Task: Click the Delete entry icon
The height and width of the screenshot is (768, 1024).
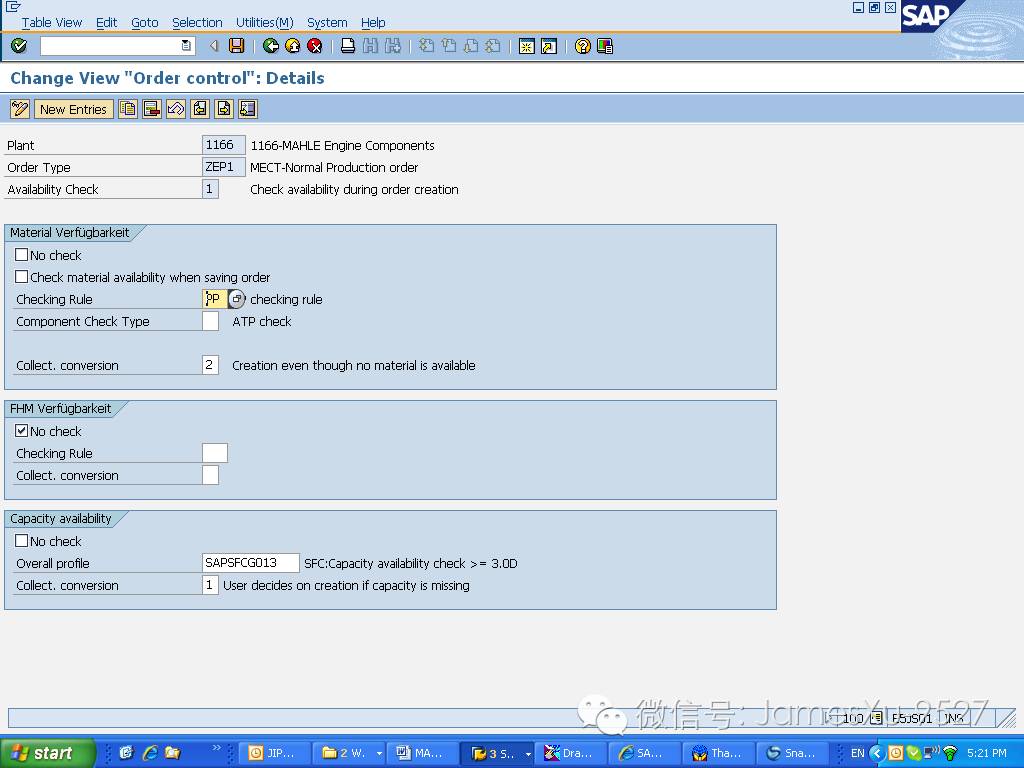Action: click(x=152, y=109)
